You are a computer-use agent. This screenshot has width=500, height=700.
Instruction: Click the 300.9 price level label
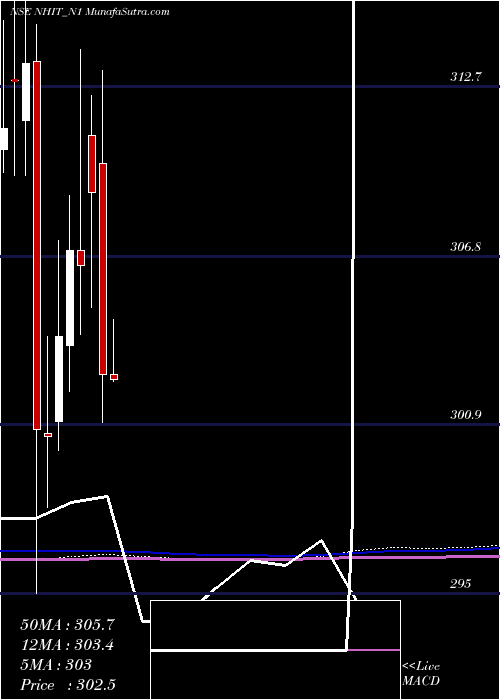(x=465, y=415)
